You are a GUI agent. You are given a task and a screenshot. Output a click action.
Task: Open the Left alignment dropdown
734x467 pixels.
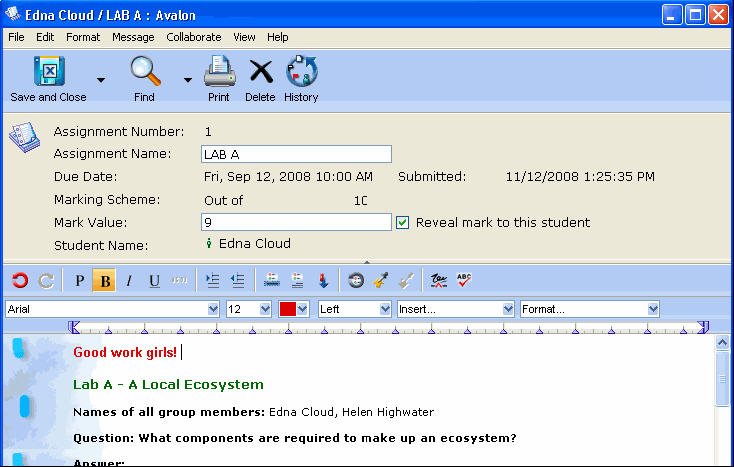point(385,310)
